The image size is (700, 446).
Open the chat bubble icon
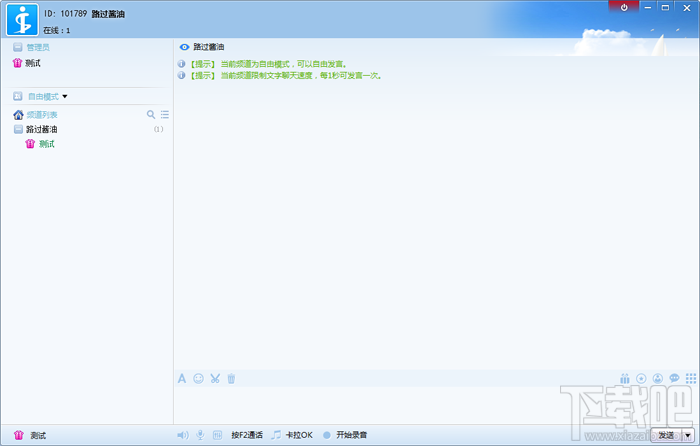pyautogui.click(x=674, y=379)
